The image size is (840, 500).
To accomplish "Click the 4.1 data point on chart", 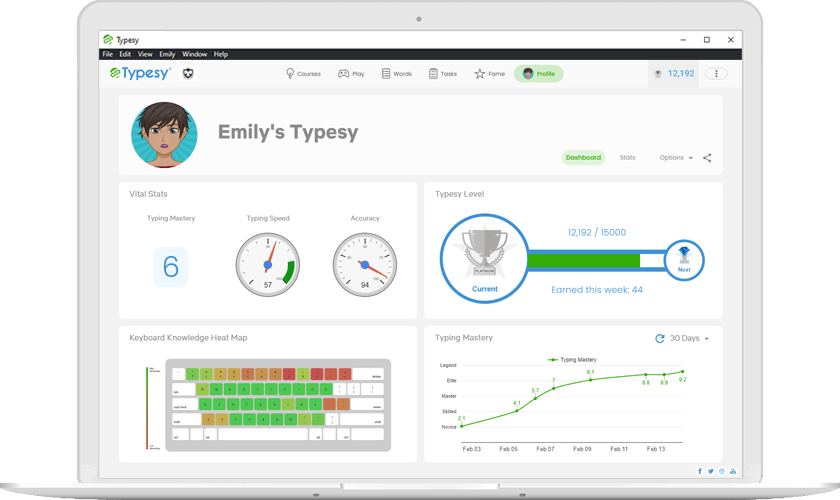I will click(517, 411).
